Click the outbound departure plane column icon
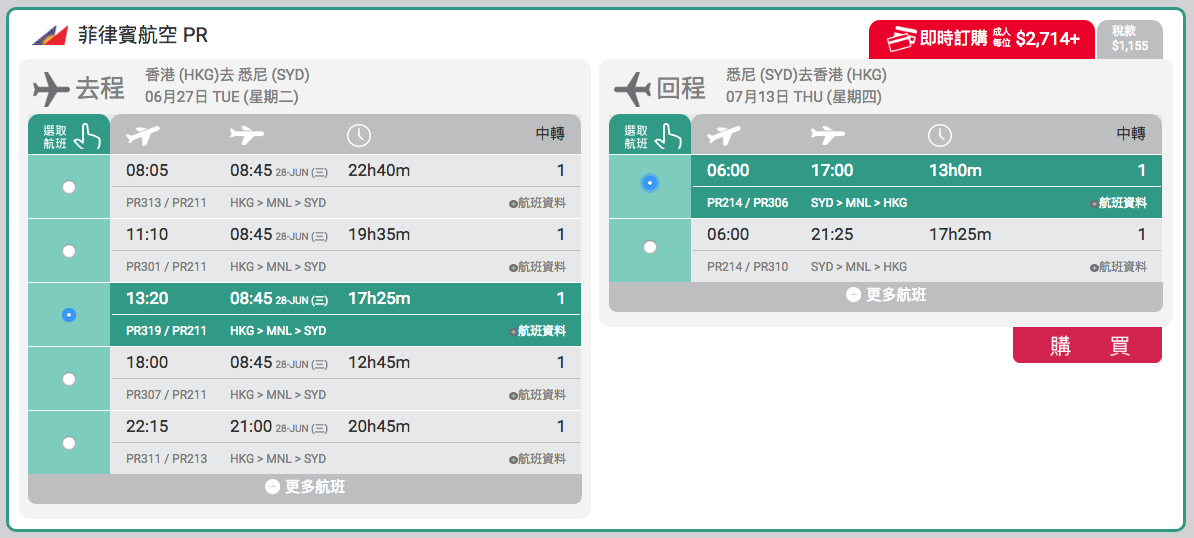1194x538 pixels. tap(143, 135)
